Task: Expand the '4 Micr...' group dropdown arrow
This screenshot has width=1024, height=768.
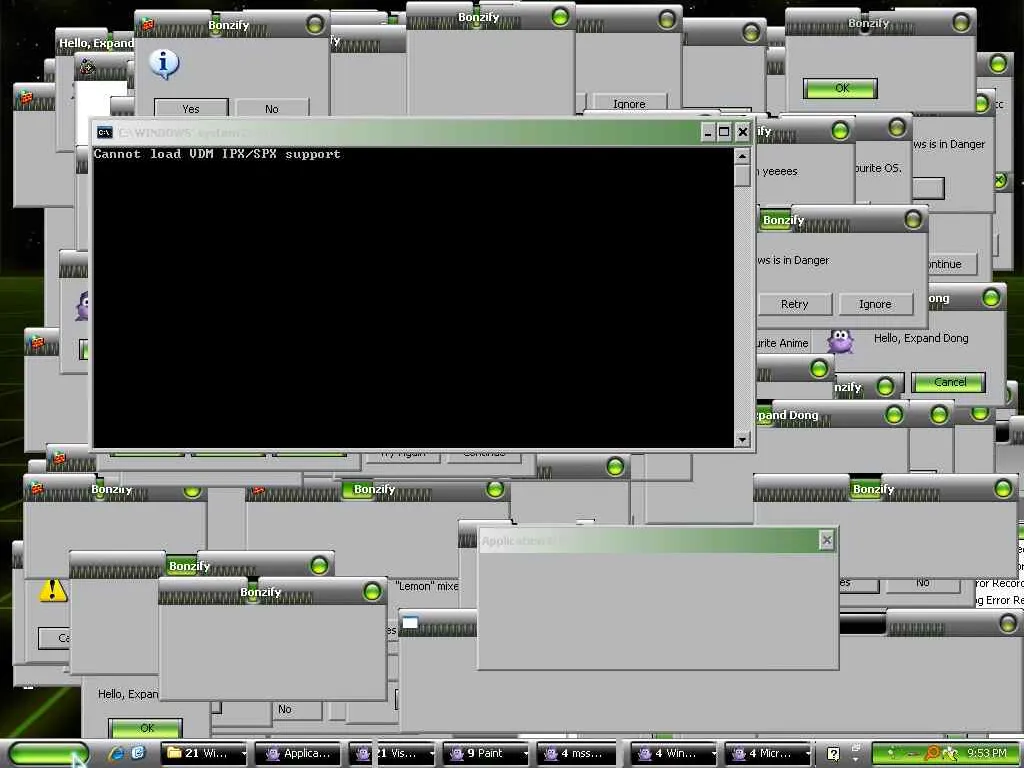Action: tap(807, 754)
